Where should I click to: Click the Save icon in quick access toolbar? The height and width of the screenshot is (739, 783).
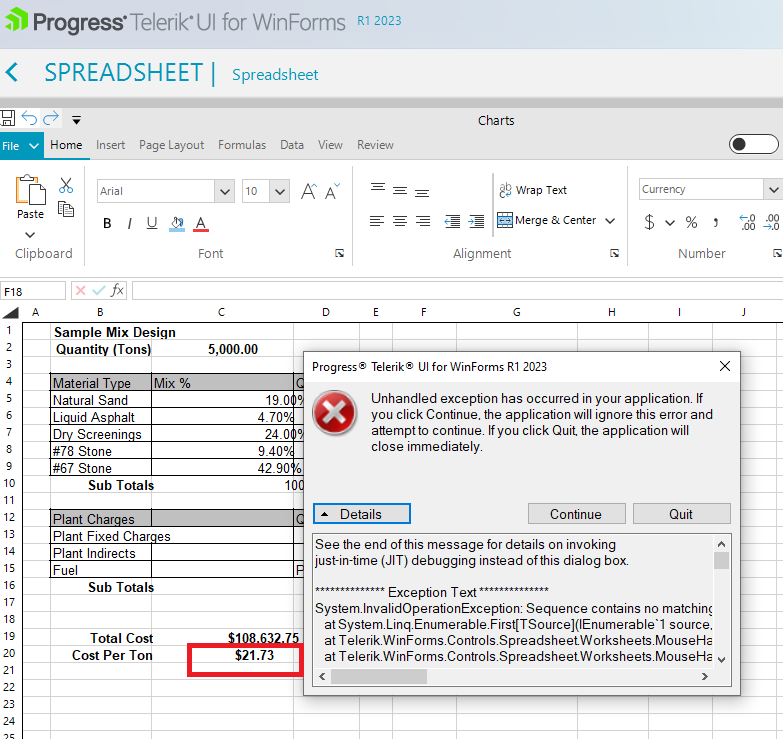[7, 118]
